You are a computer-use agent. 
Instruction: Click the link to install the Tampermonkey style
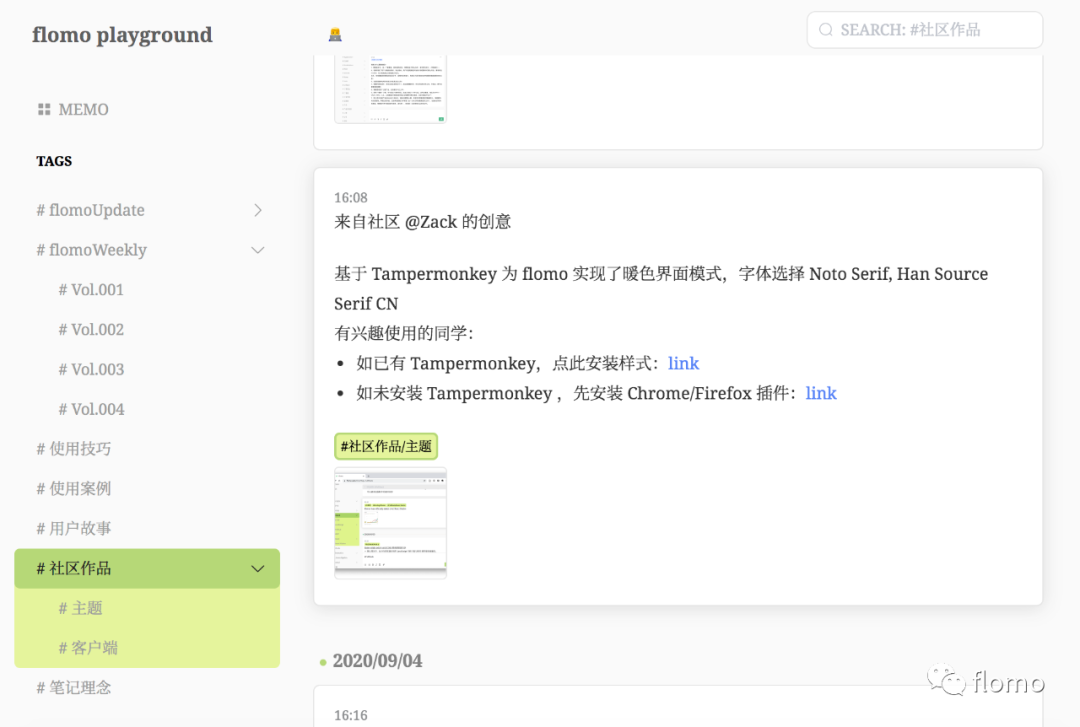click(x=683, y=363)
